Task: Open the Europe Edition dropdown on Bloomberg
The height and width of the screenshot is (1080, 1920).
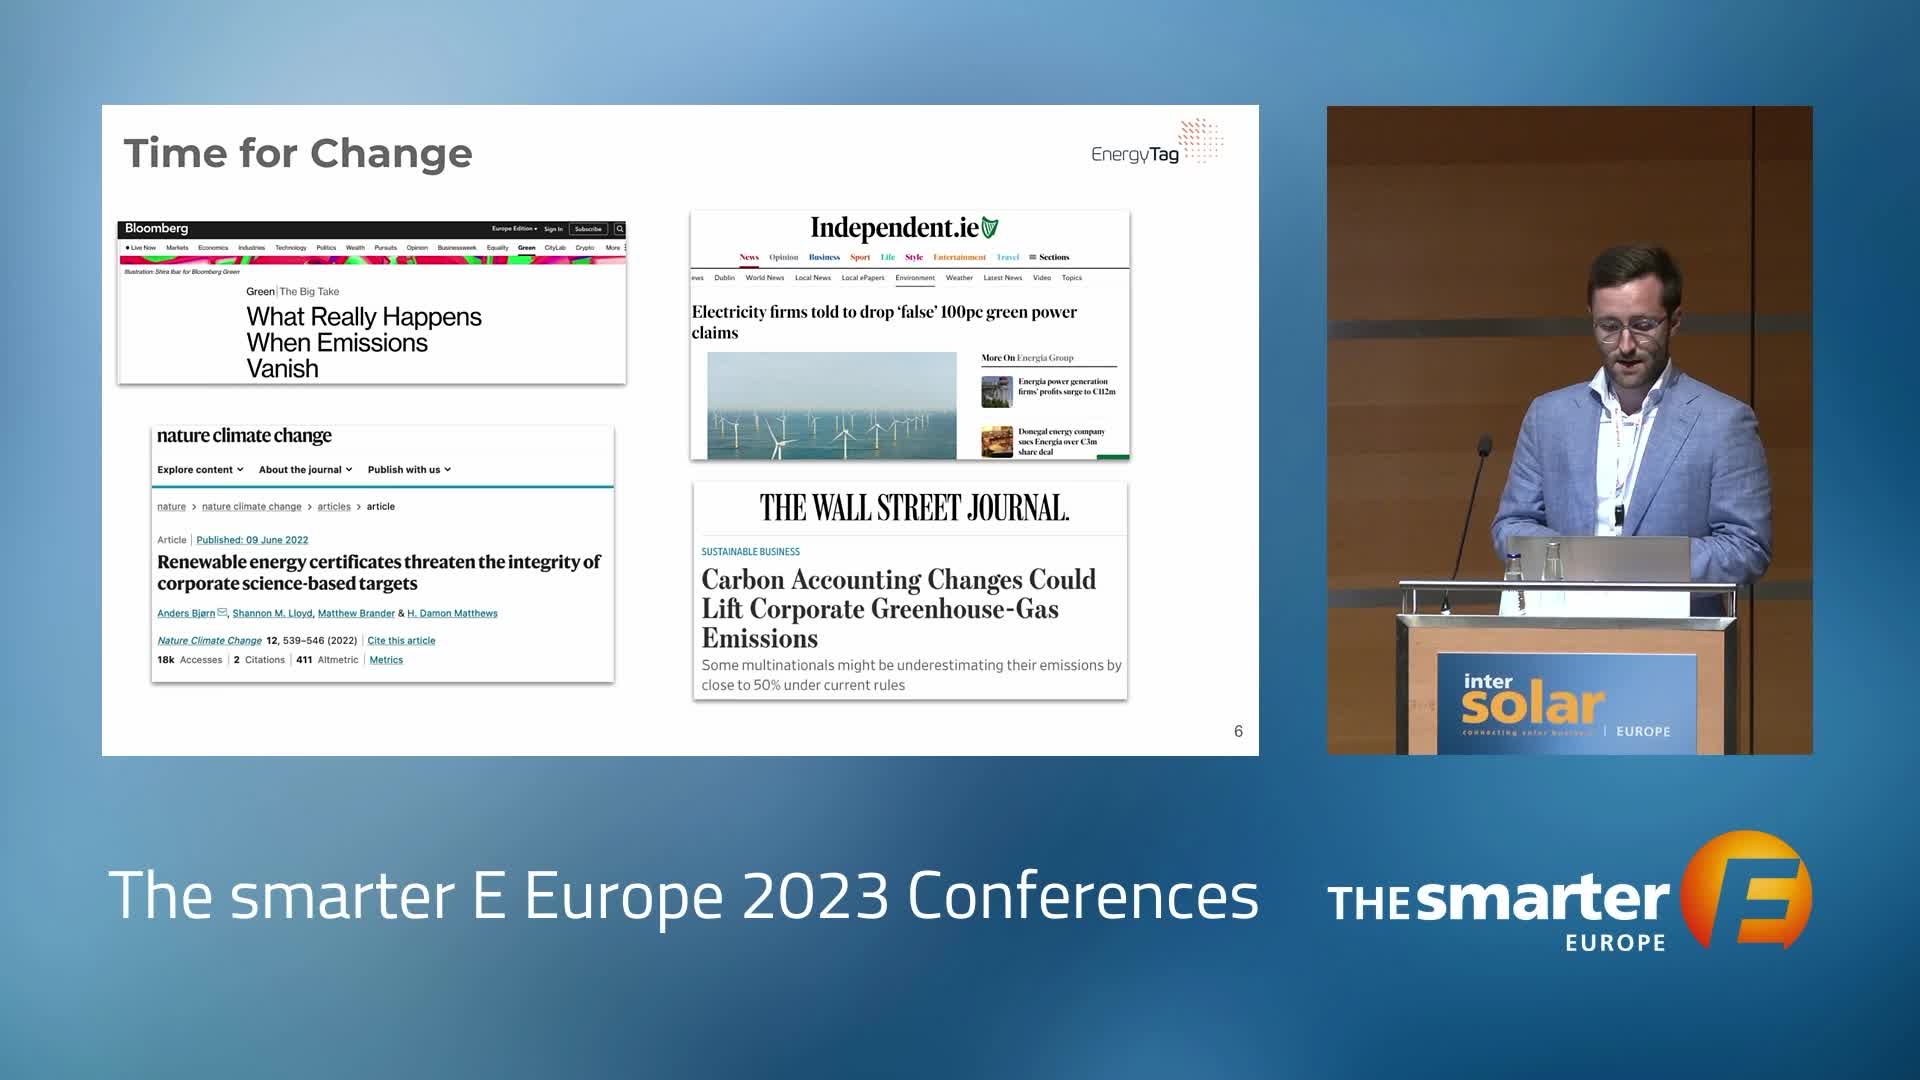Action: 514,229
